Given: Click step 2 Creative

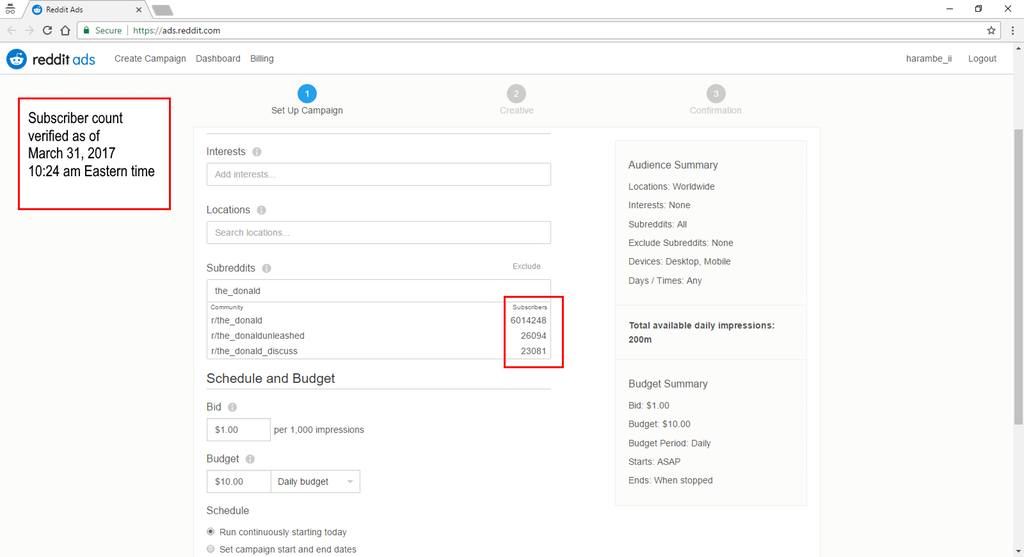Looking at the screenshot, I should 516,100.
